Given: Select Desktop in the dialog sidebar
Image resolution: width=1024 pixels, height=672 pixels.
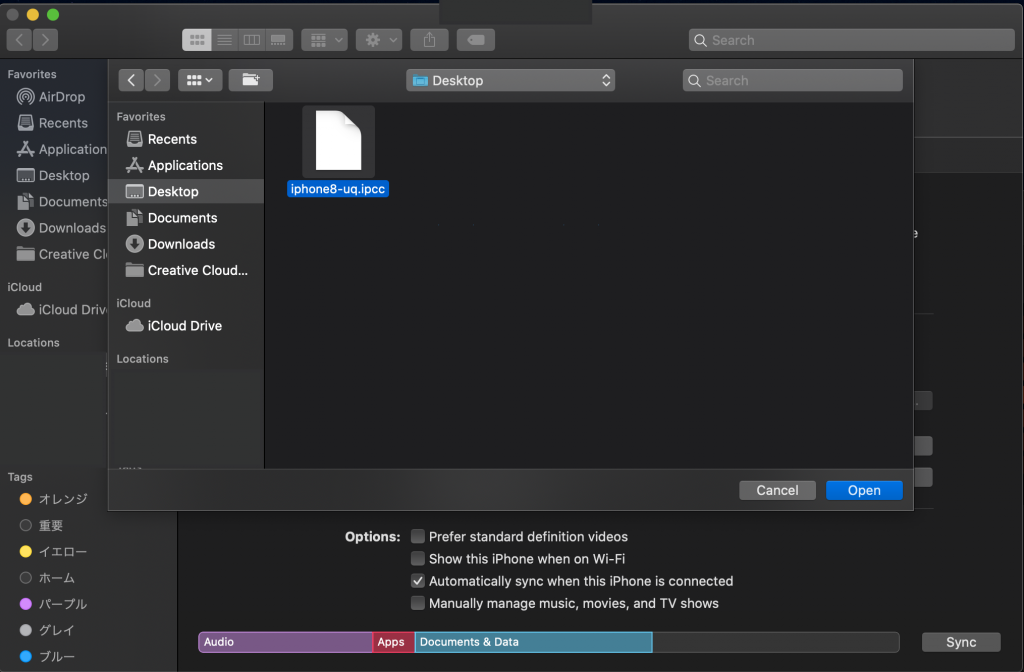Looking at the screenshot, I should tap(186, 191).
